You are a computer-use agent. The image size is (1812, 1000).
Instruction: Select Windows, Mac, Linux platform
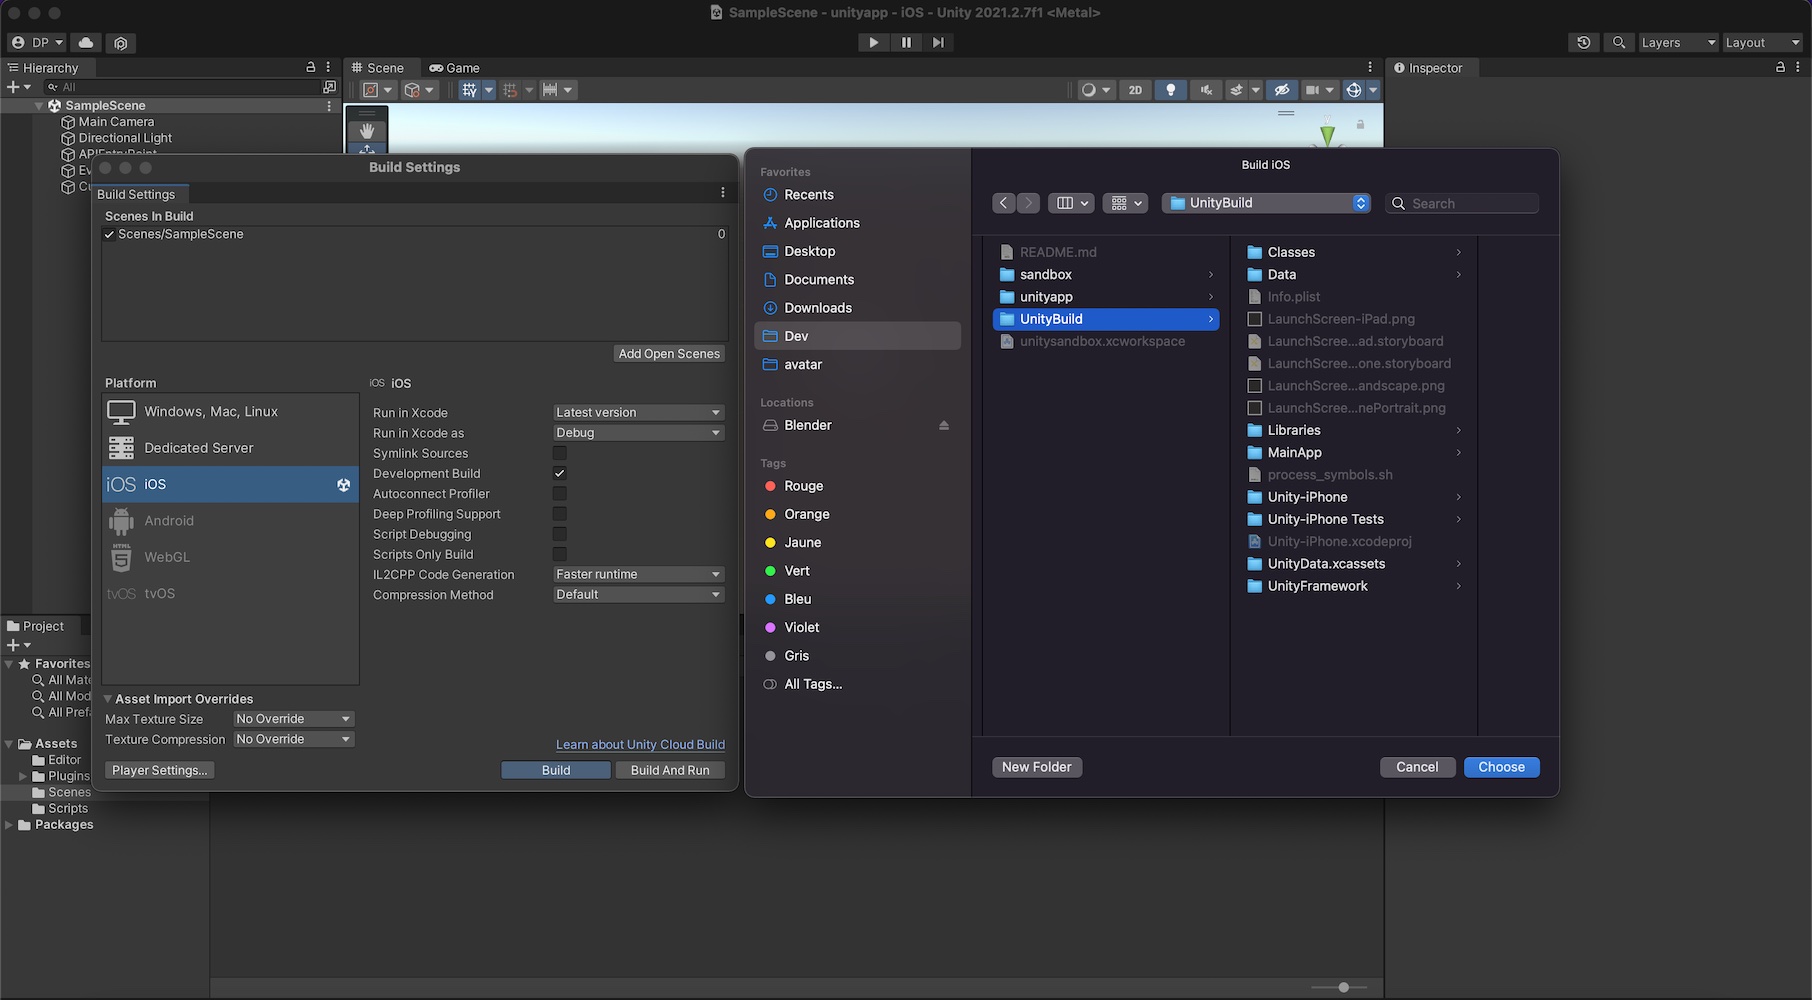[x=230, y=411]
